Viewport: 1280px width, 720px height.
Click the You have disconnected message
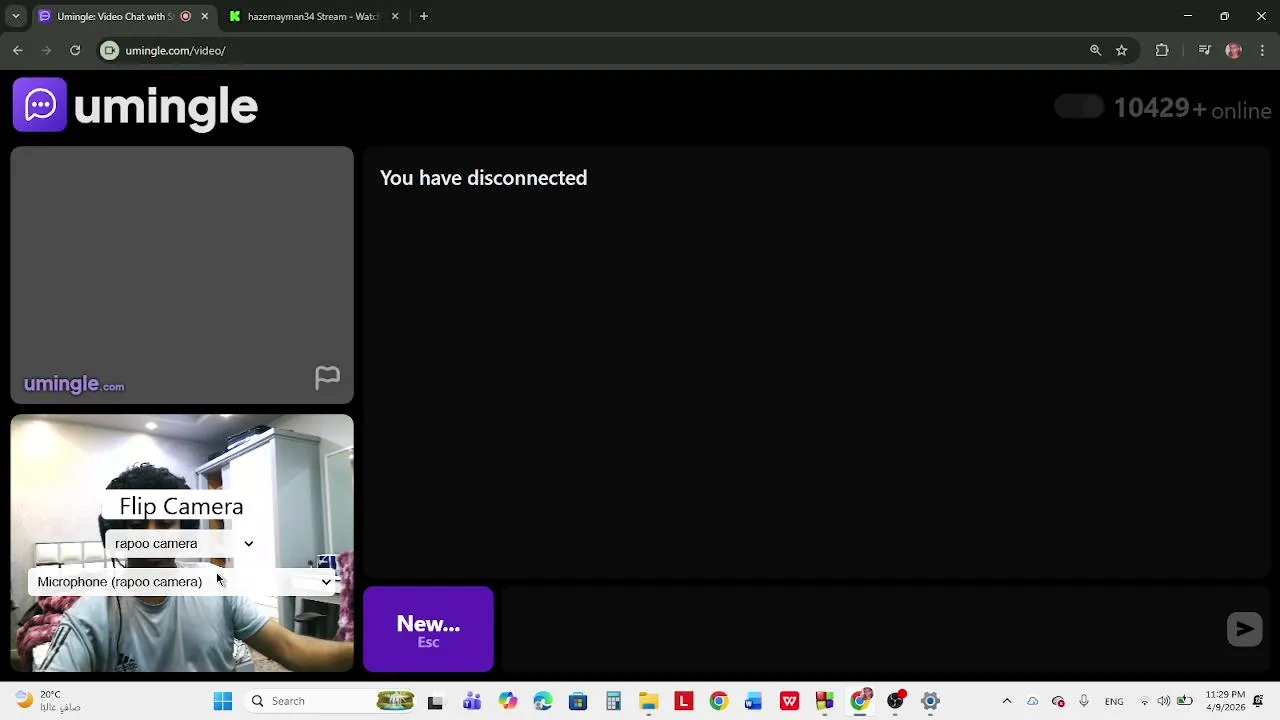[483, 178]
